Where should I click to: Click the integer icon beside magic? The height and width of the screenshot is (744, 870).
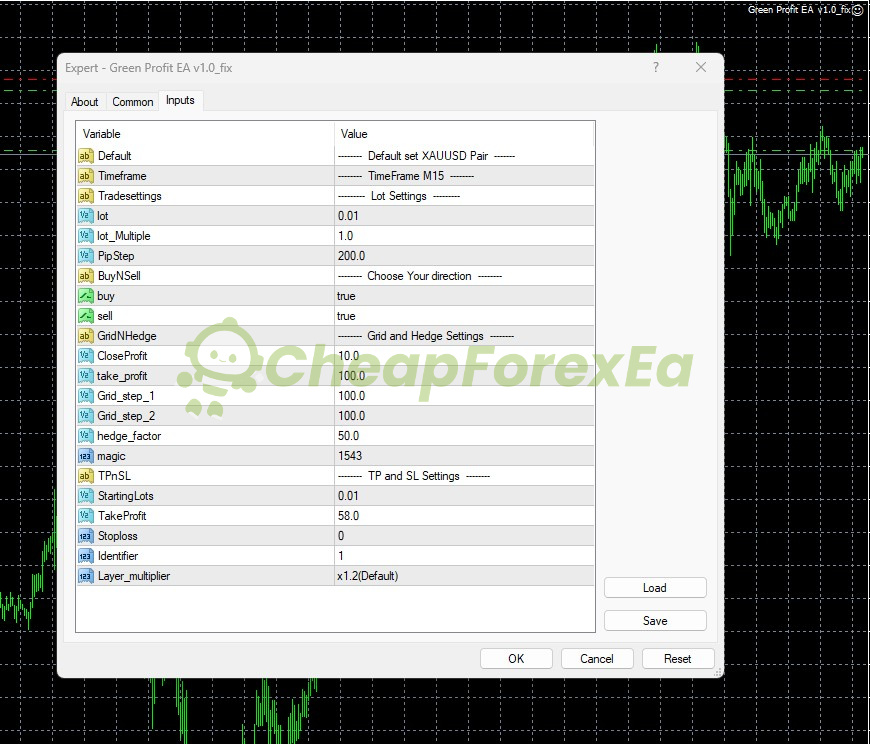coord(85,456)
